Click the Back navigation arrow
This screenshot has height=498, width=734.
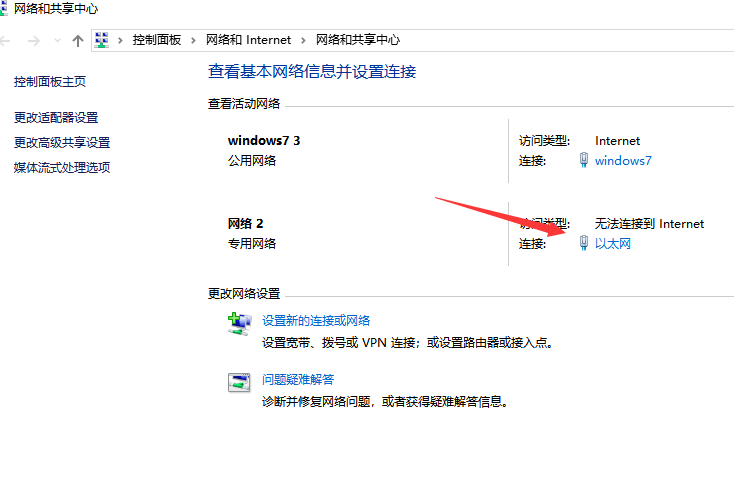tap(6, 40)
